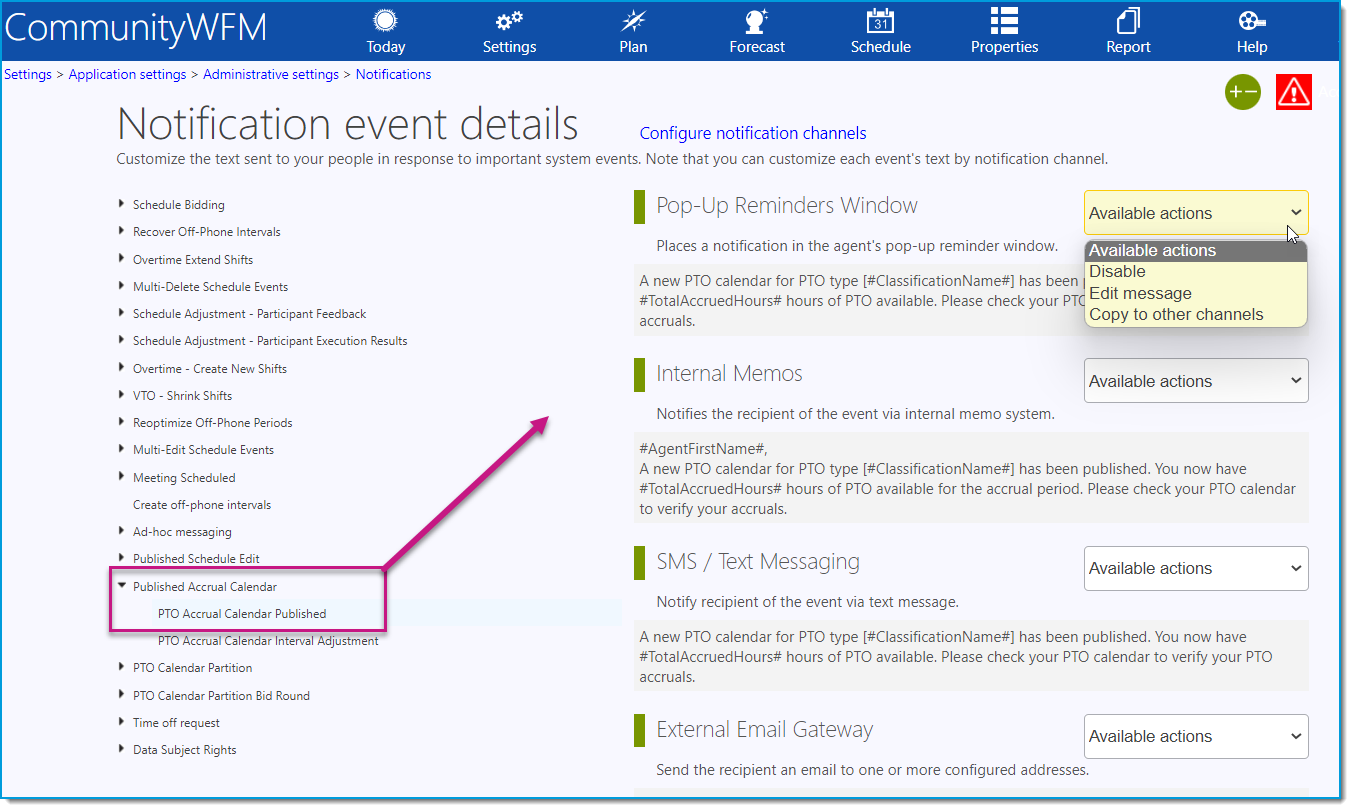Viewport: 1352px width, 810px height.
Task: Click the green plus-minus circle icon
Action: [1243, 92]
